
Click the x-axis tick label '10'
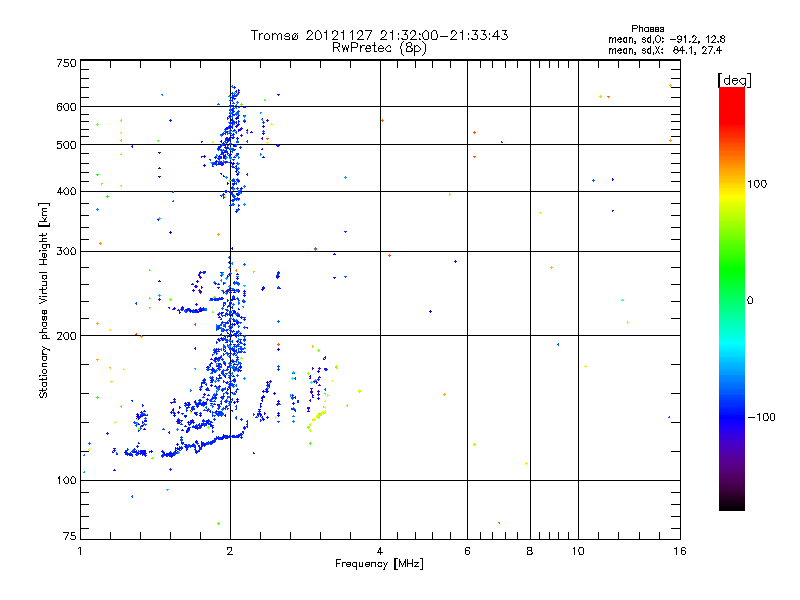578,551
